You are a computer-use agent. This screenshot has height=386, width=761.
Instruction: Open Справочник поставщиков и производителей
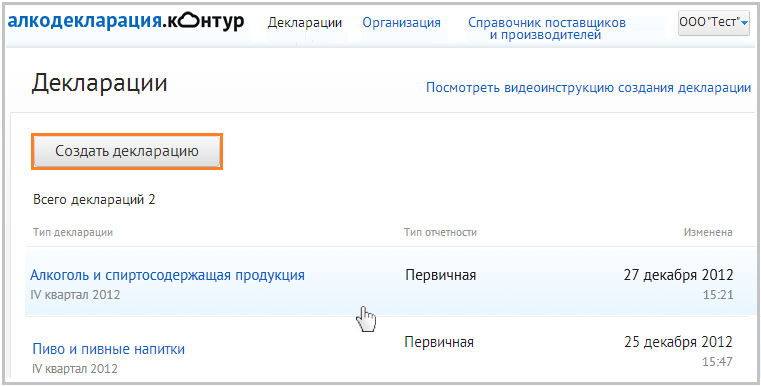pos(546,29)
